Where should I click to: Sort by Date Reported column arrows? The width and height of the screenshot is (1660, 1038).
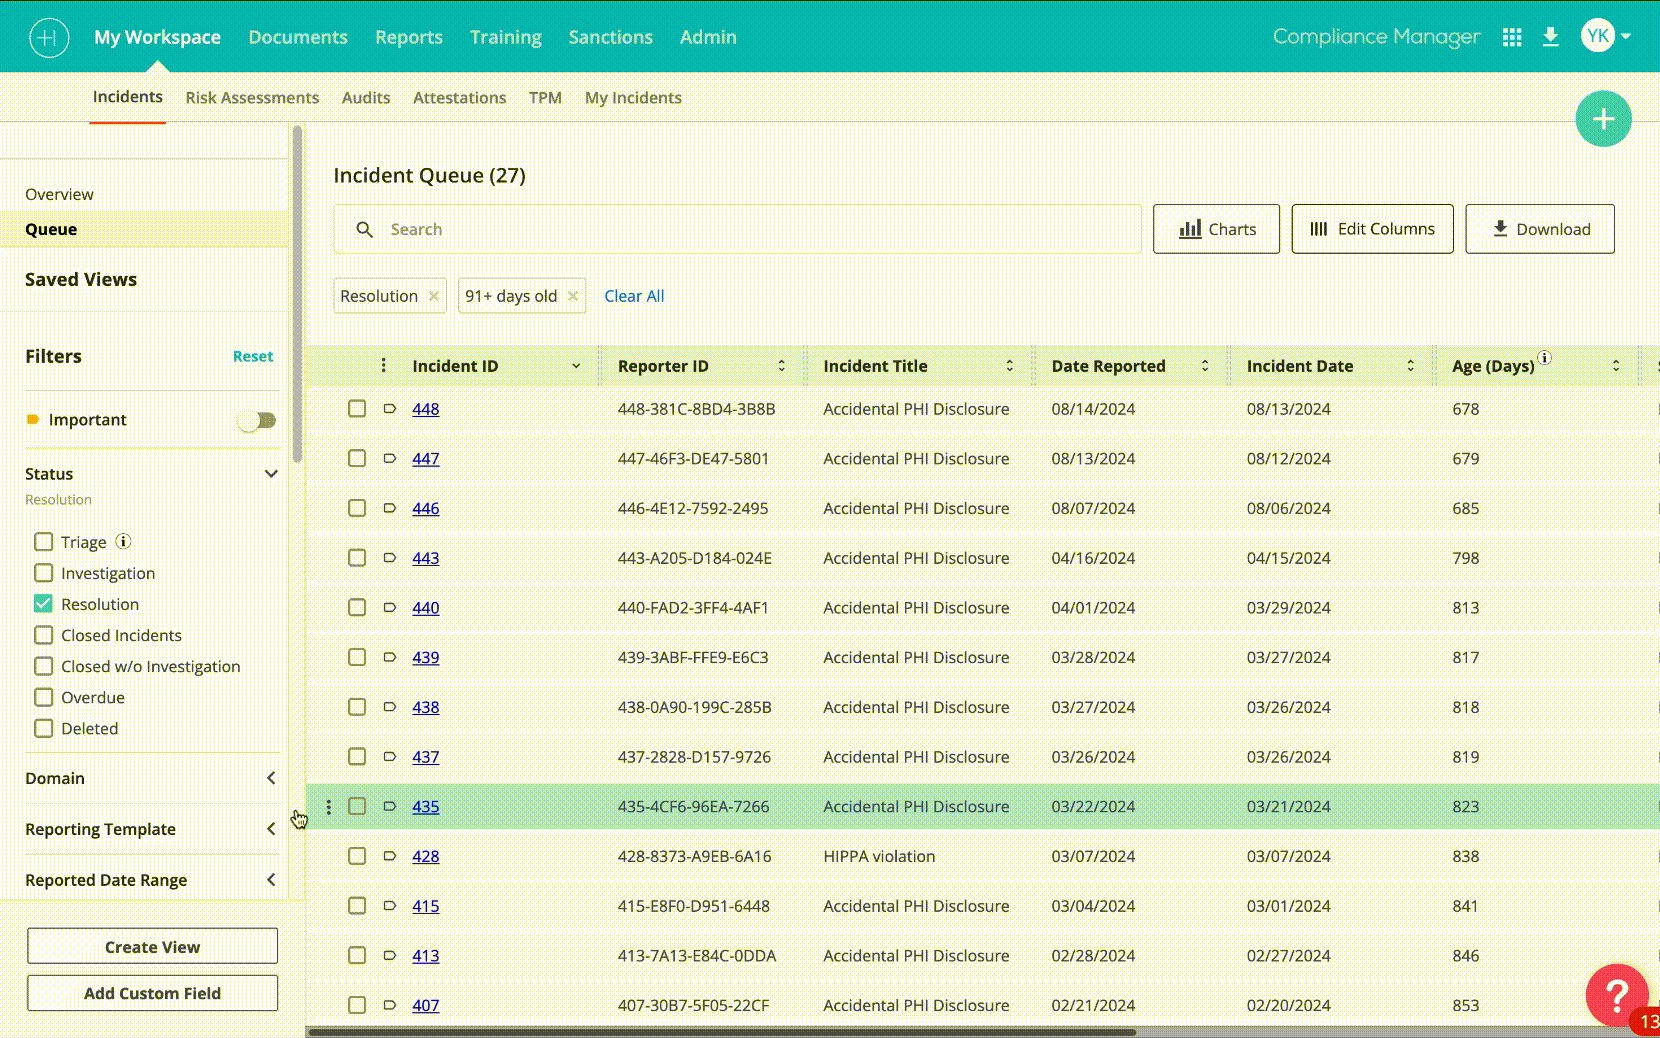coord(1205,366)
